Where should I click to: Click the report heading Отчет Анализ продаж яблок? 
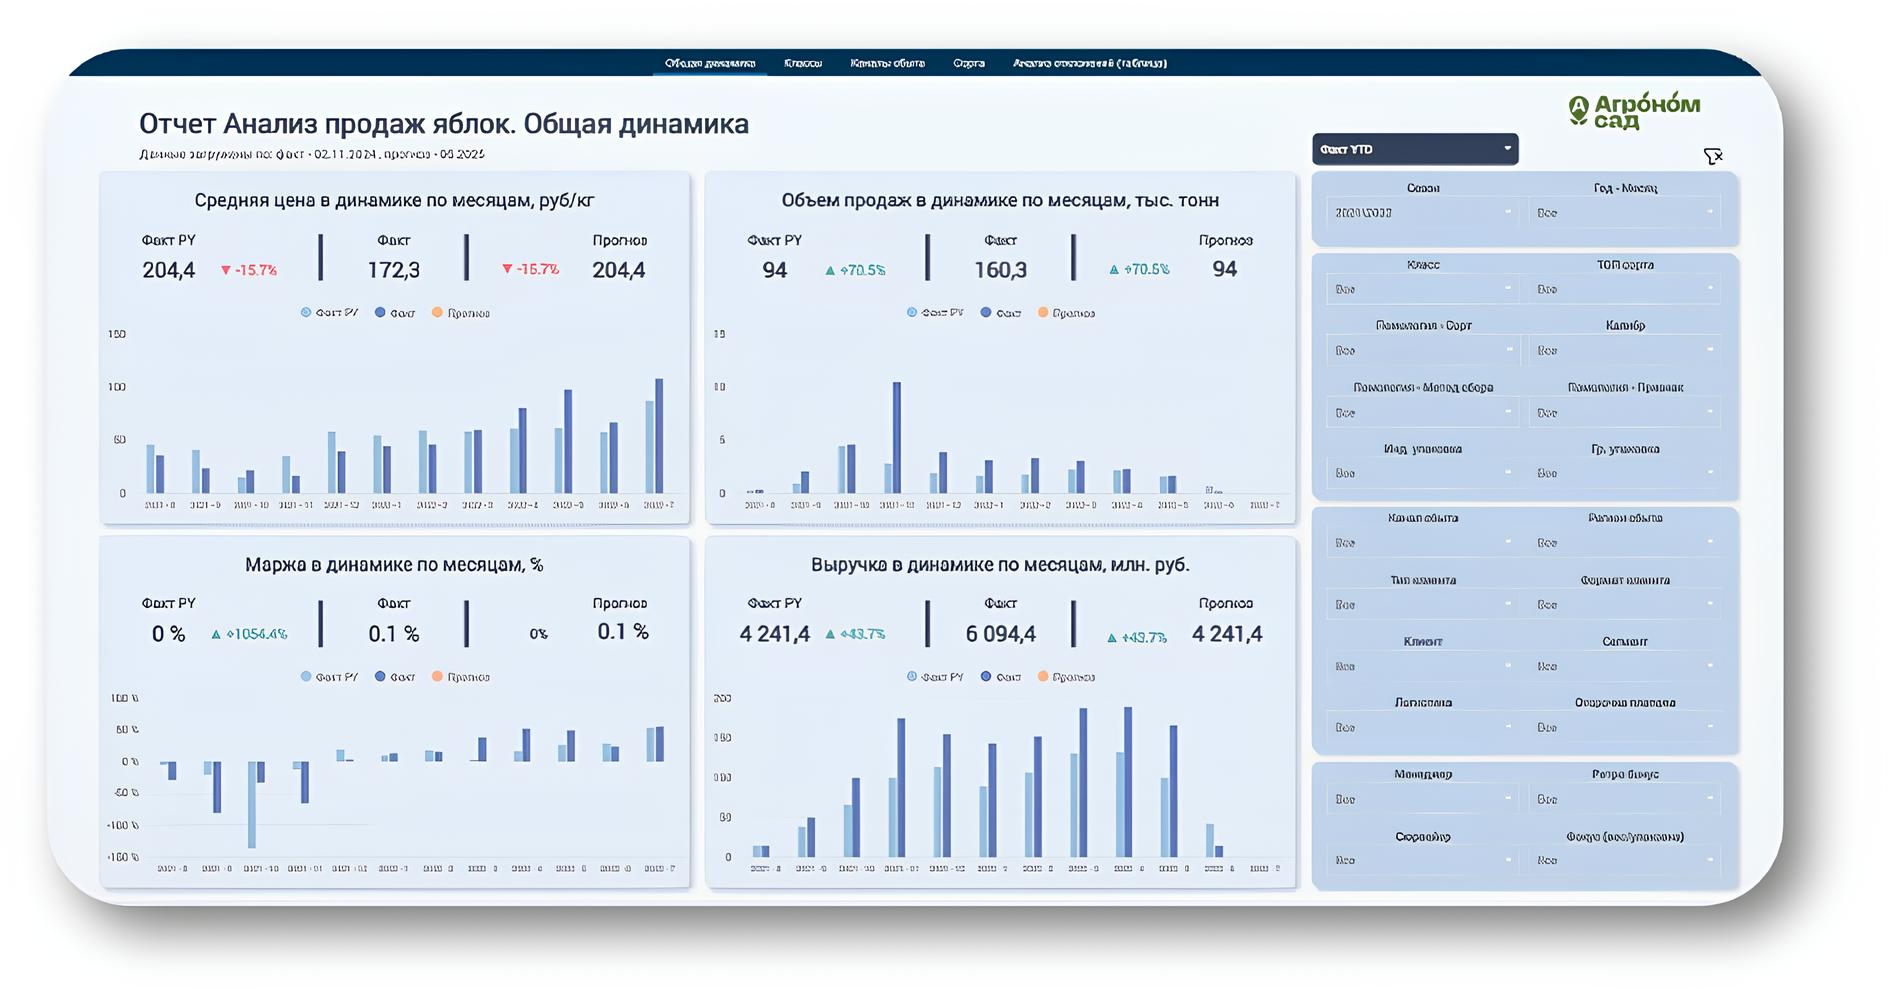coord(444,124)
